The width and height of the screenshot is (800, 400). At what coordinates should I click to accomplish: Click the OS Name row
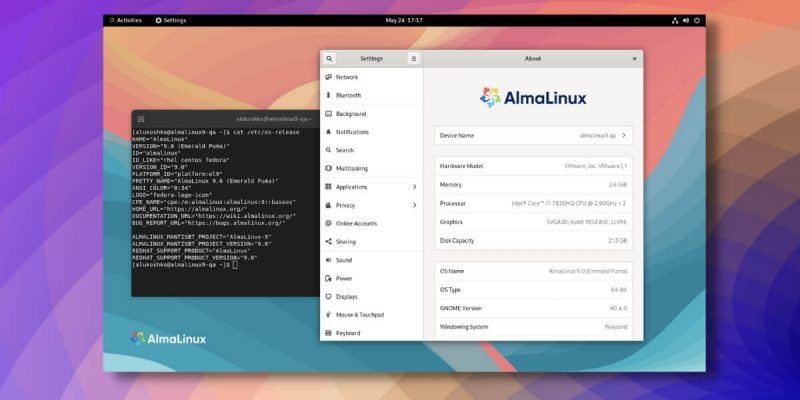[x=533, y=271]
